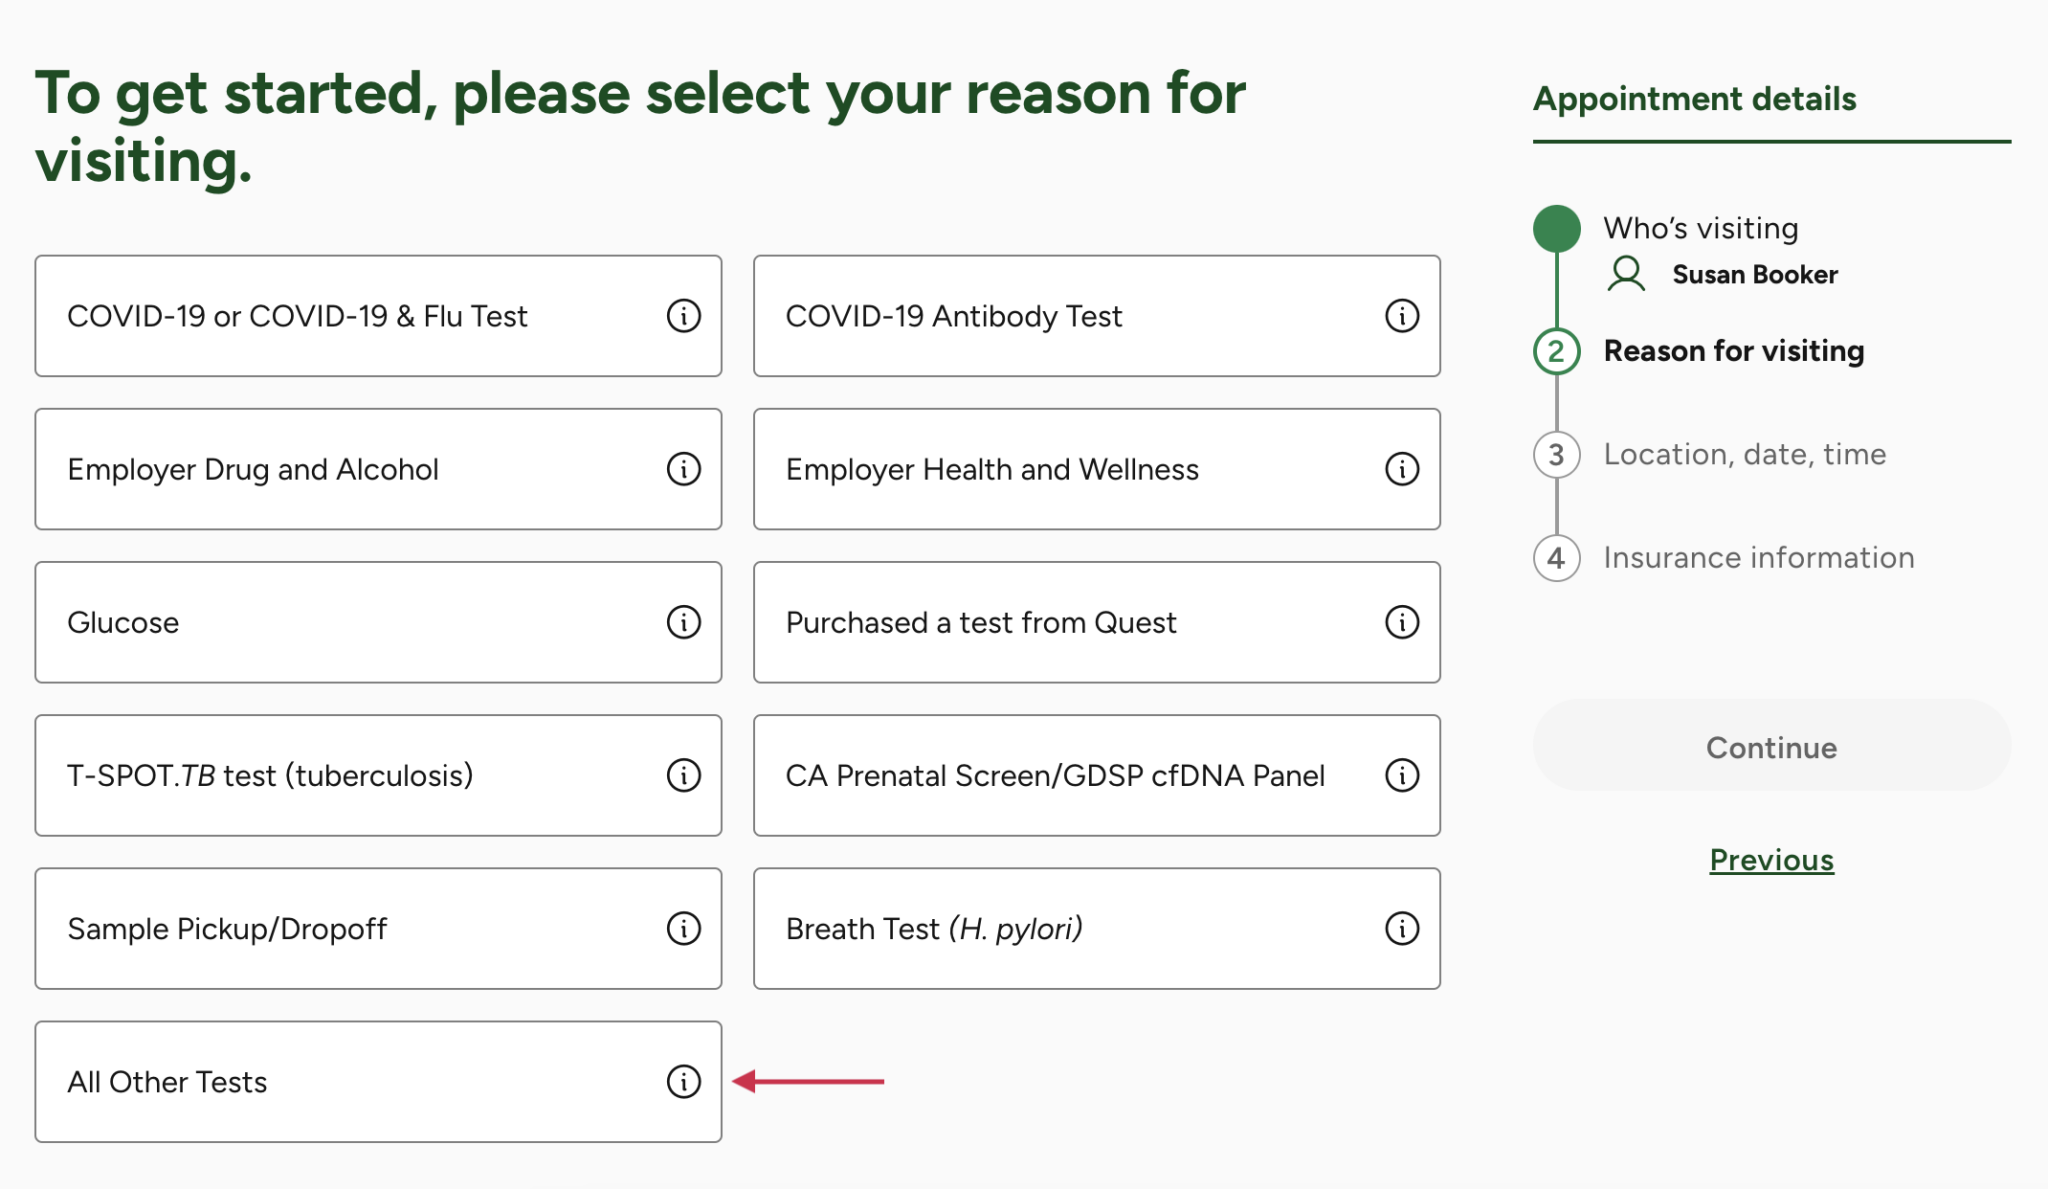The width and height of the screenshot is (2048, 1189).
Task: Click the Susan Booker person icon
Action: coord(1625,272)
